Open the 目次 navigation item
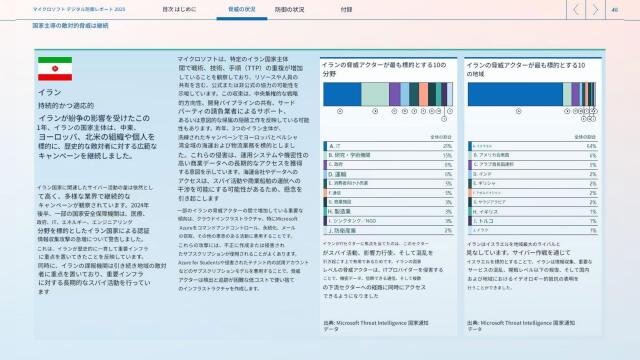The height and width of the screenshot is (360, 640). click(x=168, y=9)
